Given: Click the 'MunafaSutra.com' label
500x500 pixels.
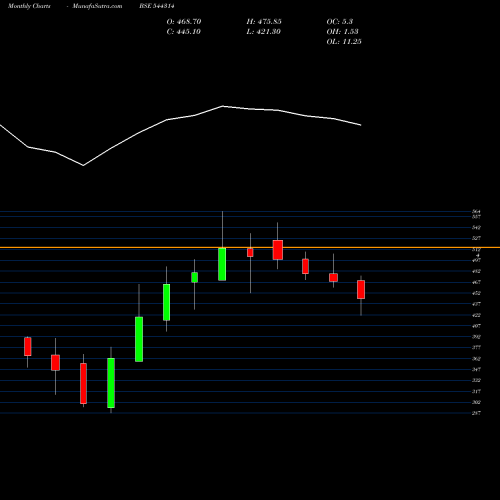Looking at the screenshot, I should point(97,6).
